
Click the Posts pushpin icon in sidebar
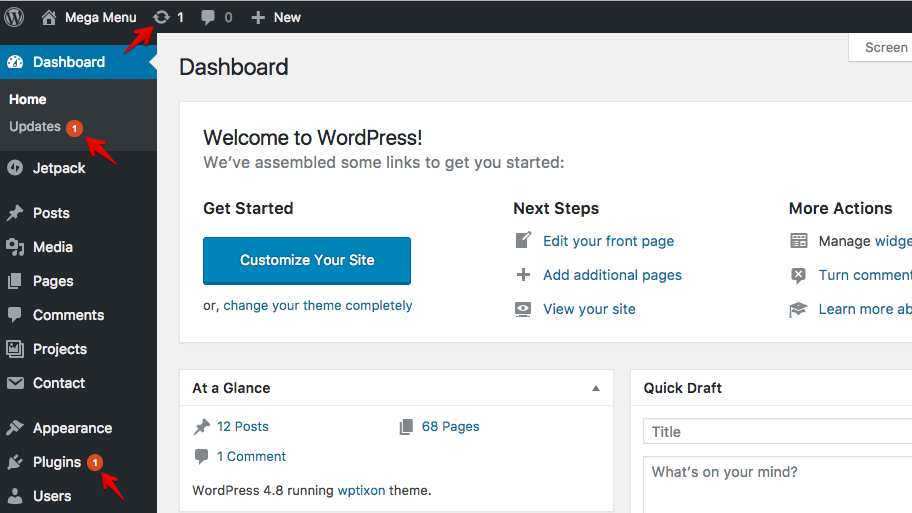(15, 213)
